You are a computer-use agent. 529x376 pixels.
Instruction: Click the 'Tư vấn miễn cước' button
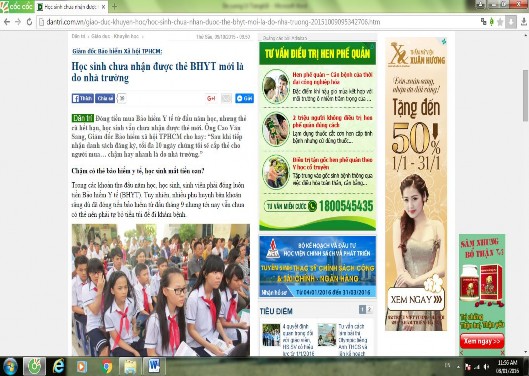pos(290,206)
